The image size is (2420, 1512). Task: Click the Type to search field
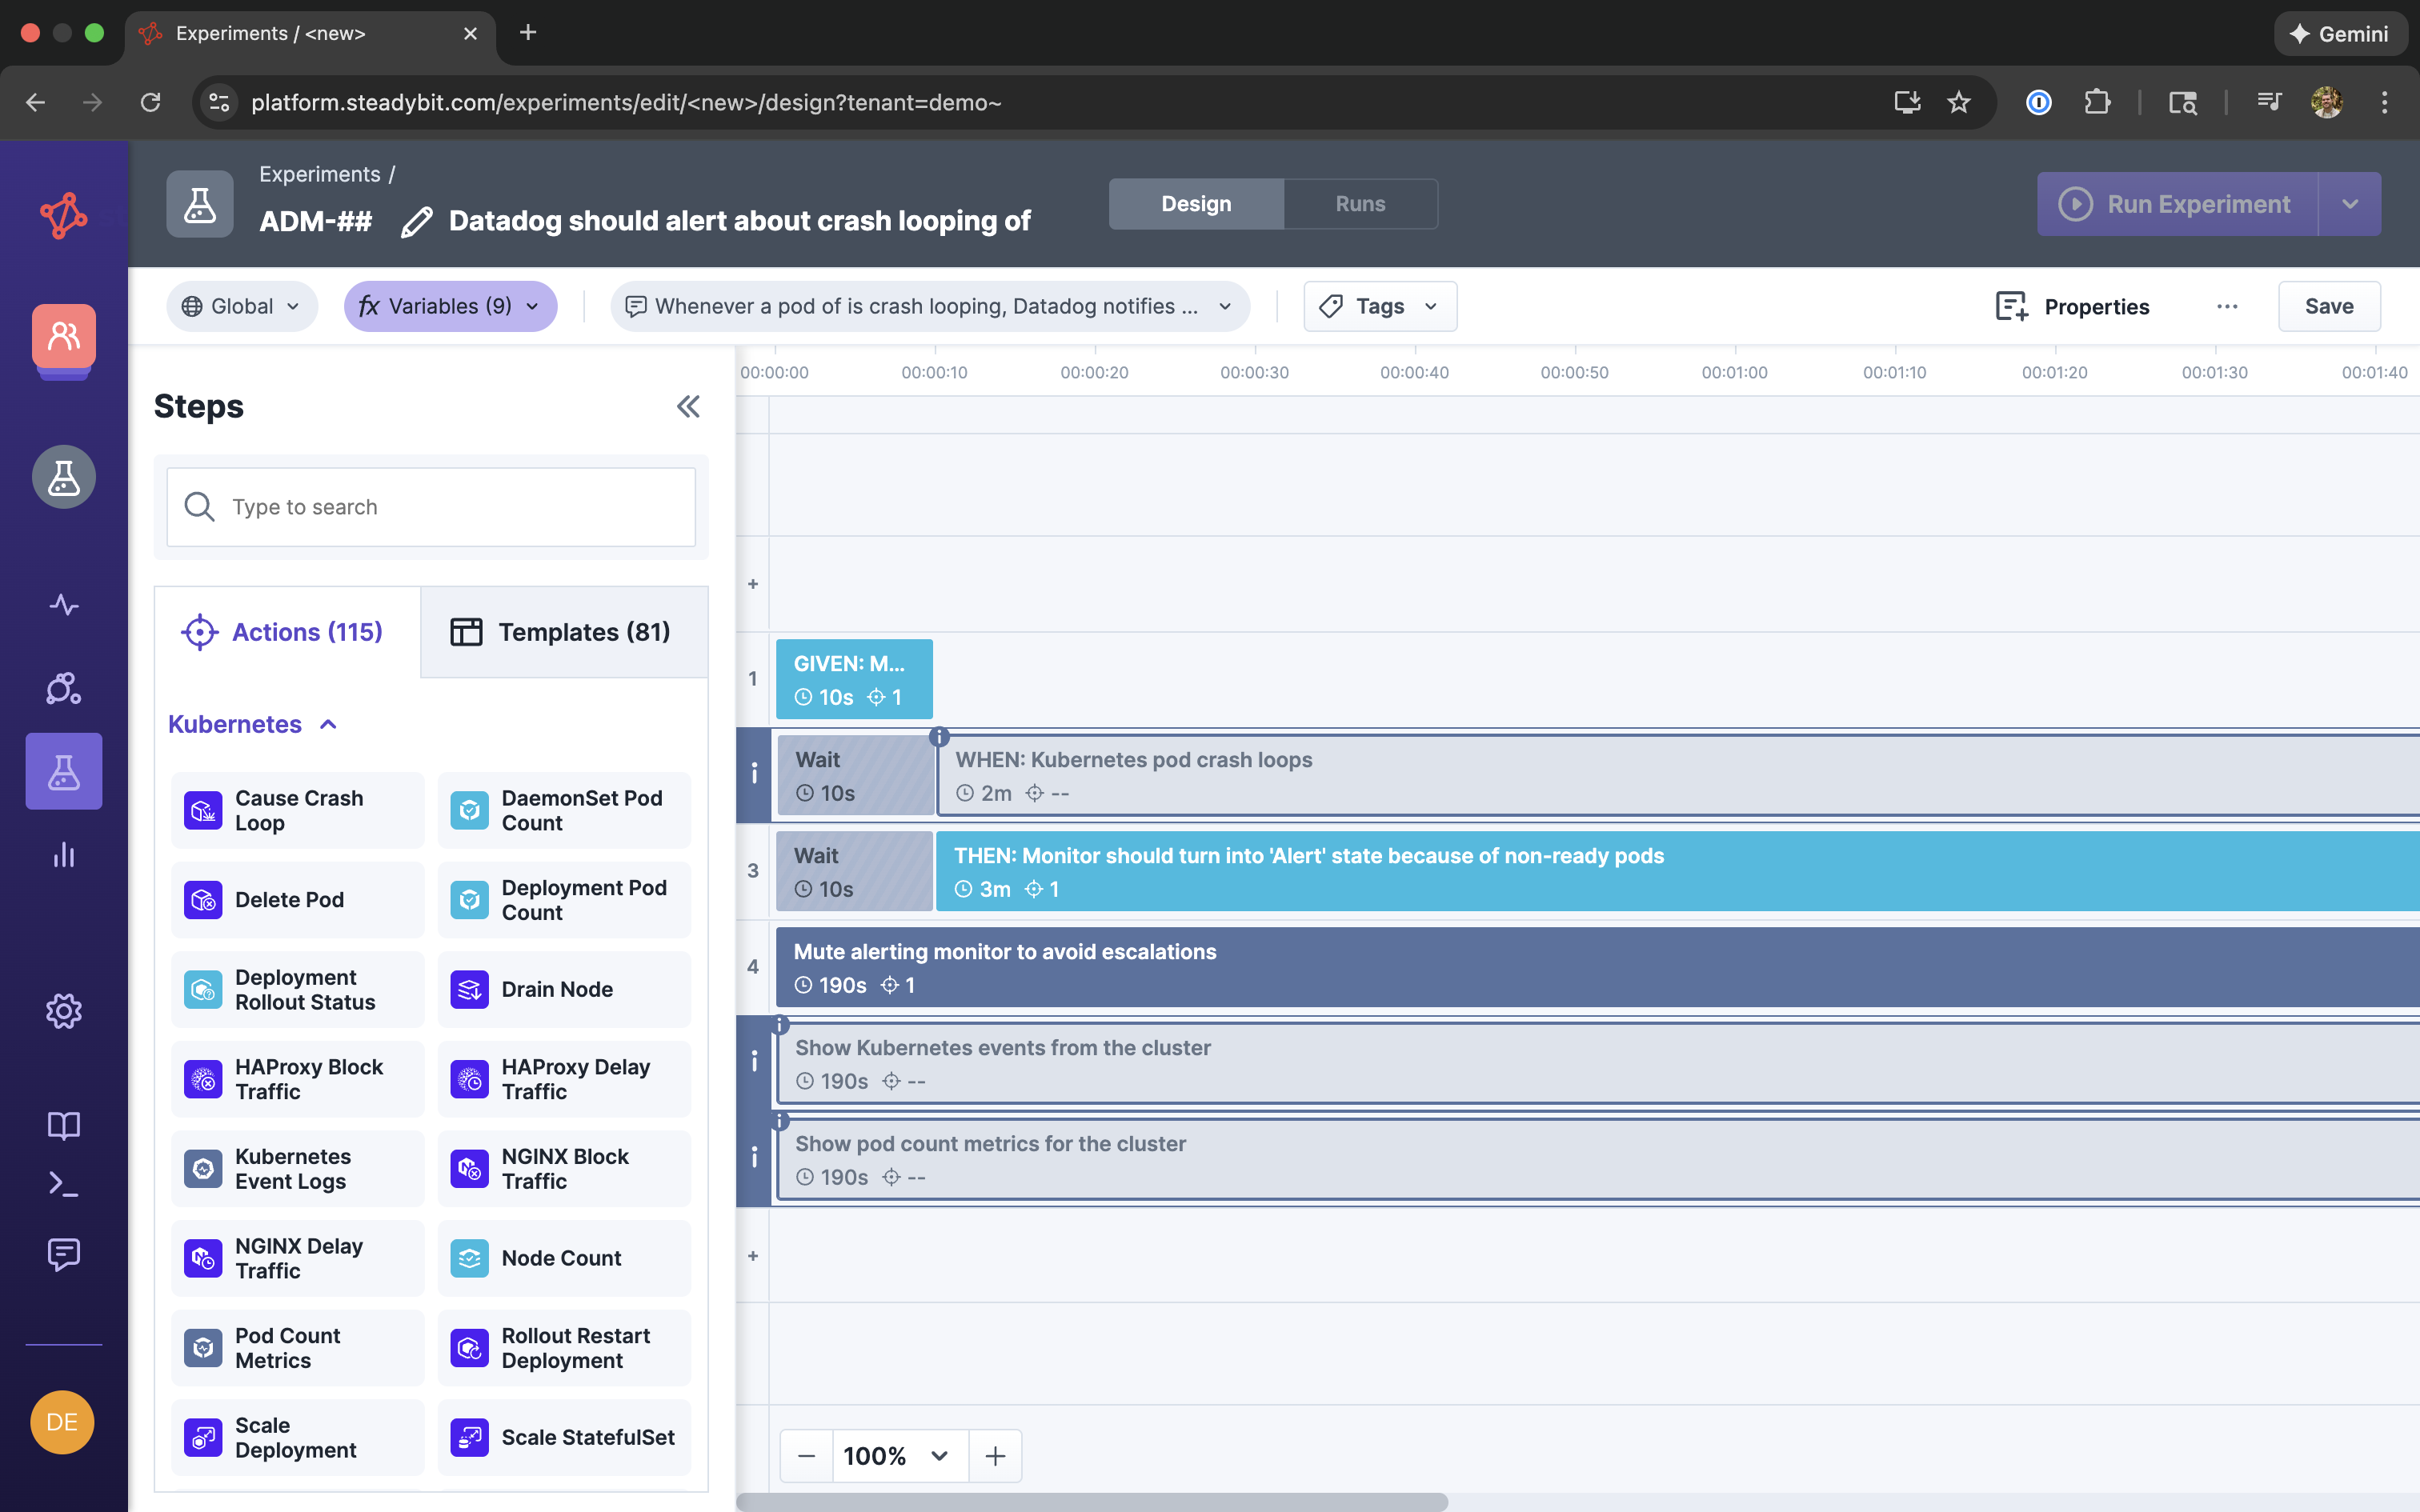(x=431, y=507)
